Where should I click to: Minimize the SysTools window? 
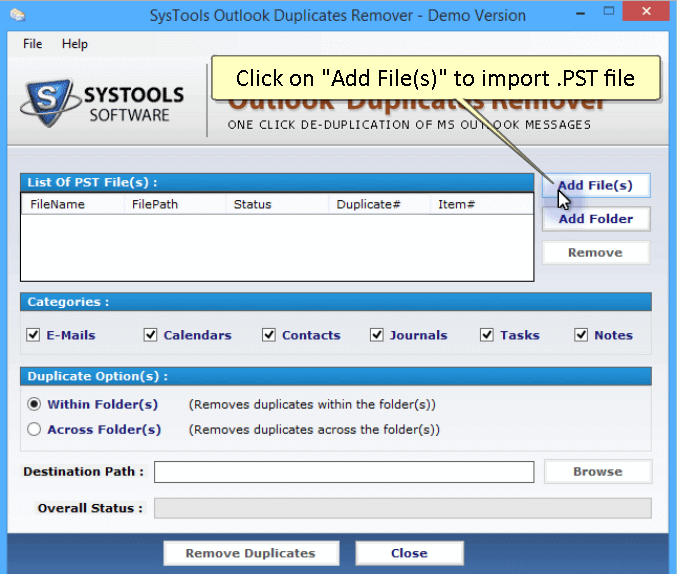(581, 13)
